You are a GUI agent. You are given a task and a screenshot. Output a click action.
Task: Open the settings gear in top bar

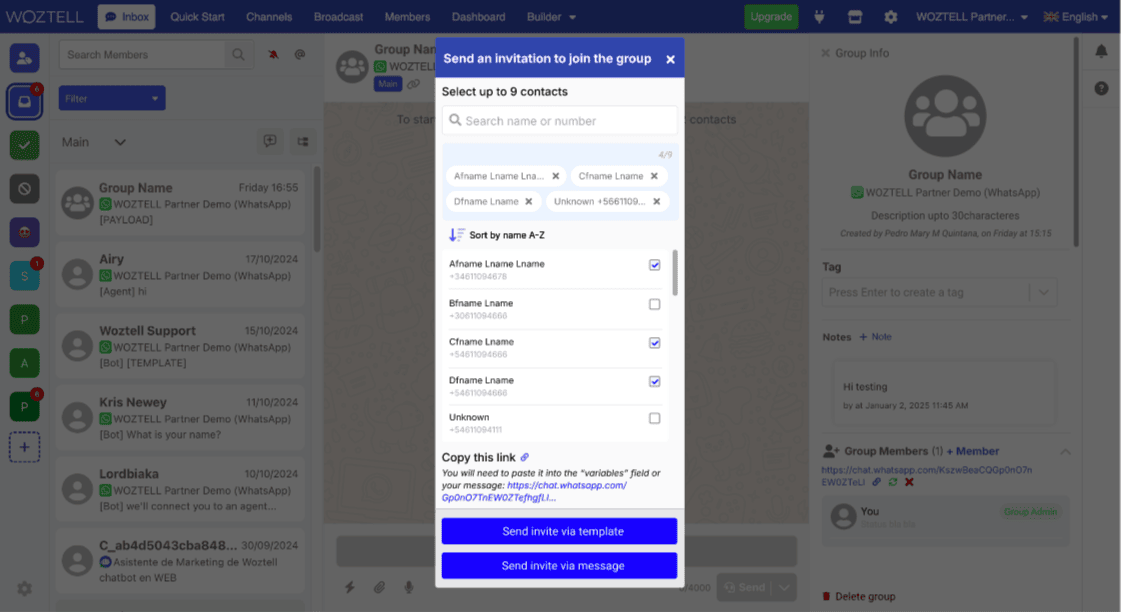pyautogui.click(x=890, y=17)
